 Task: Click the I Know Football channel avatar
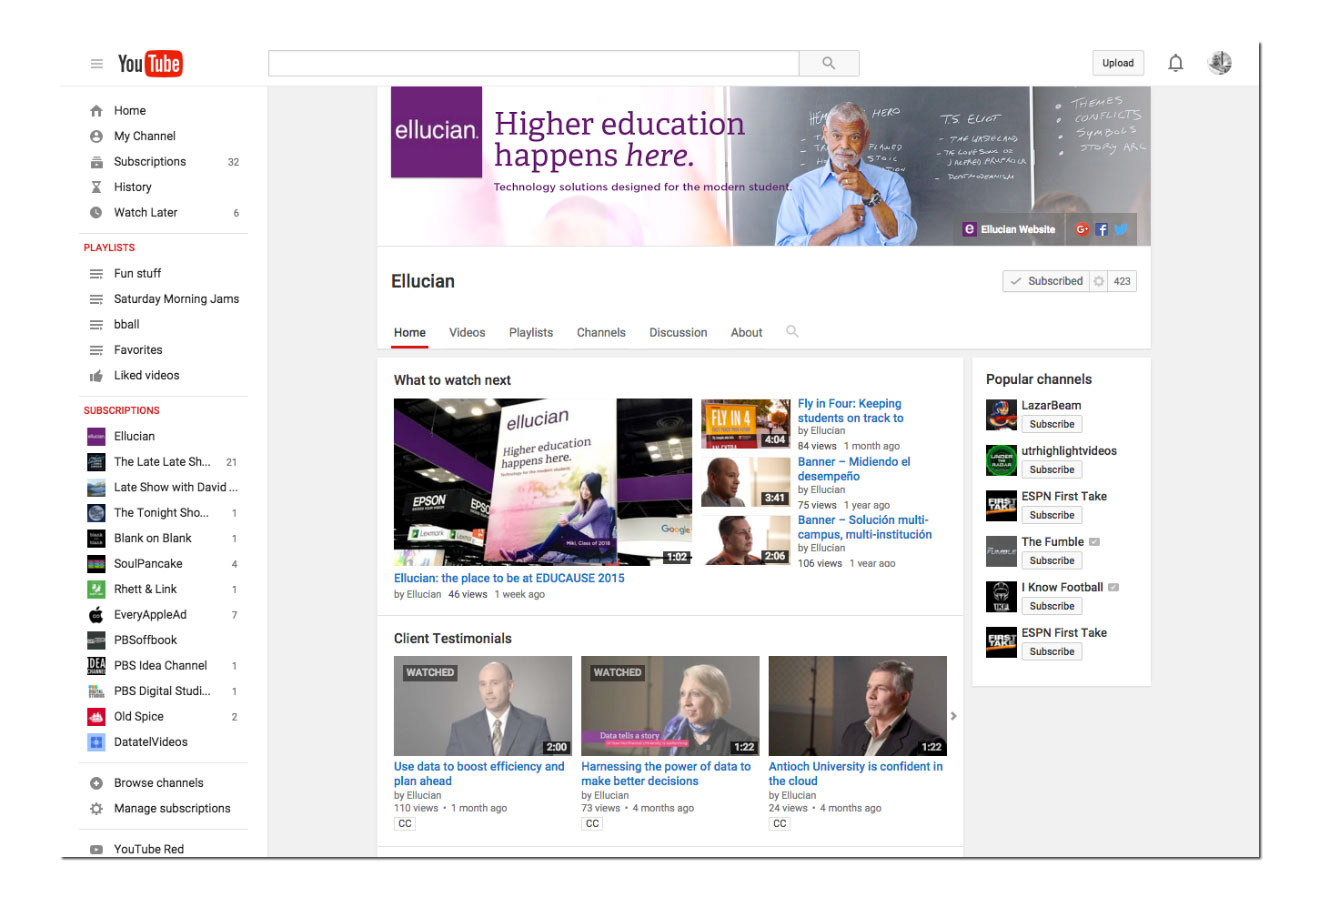[1001, 596]
